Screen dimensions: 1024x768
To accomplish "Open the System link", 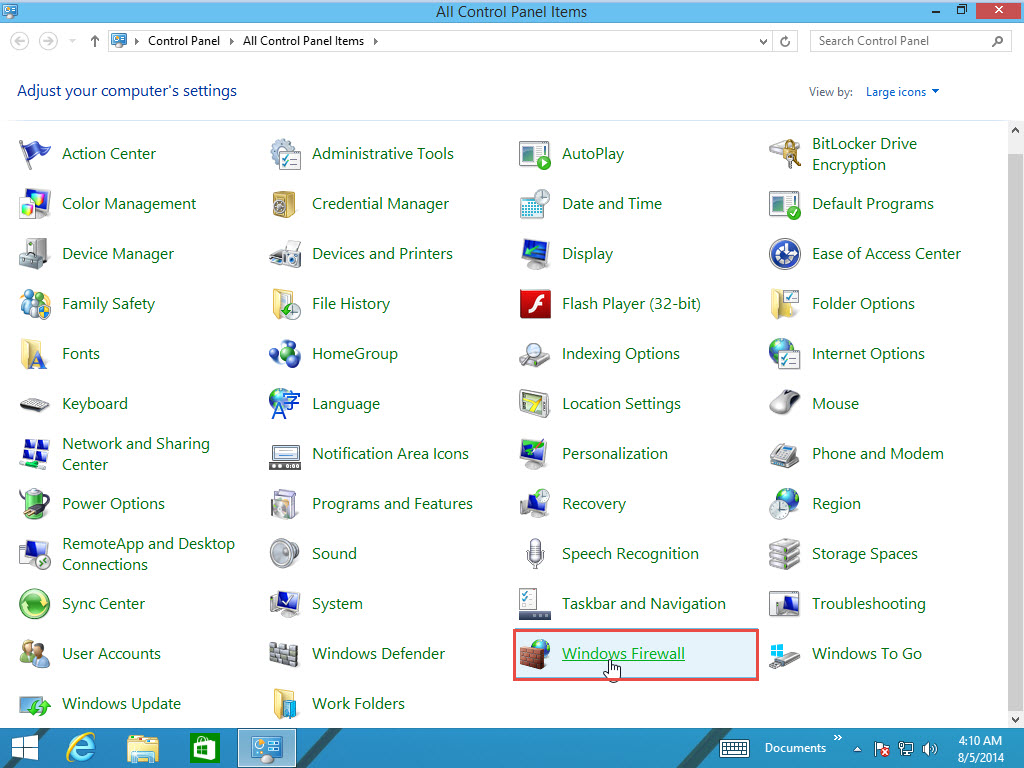I will (x=337, y=604).
